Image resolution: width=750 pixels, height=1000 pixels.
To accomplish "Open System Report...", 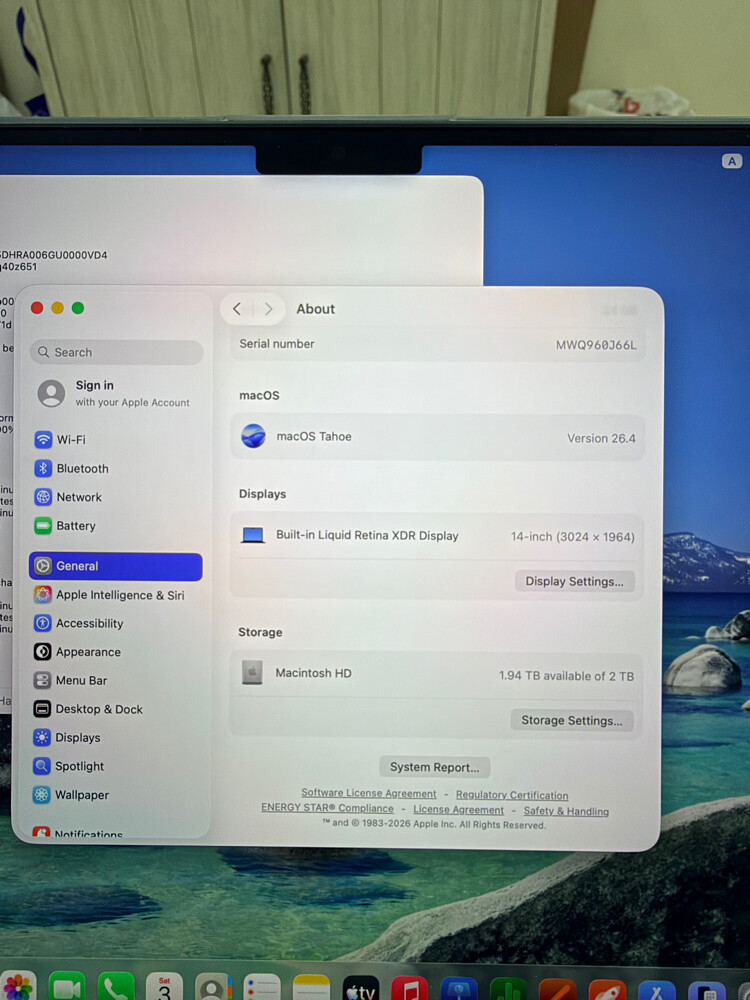I will coord(434,767).
